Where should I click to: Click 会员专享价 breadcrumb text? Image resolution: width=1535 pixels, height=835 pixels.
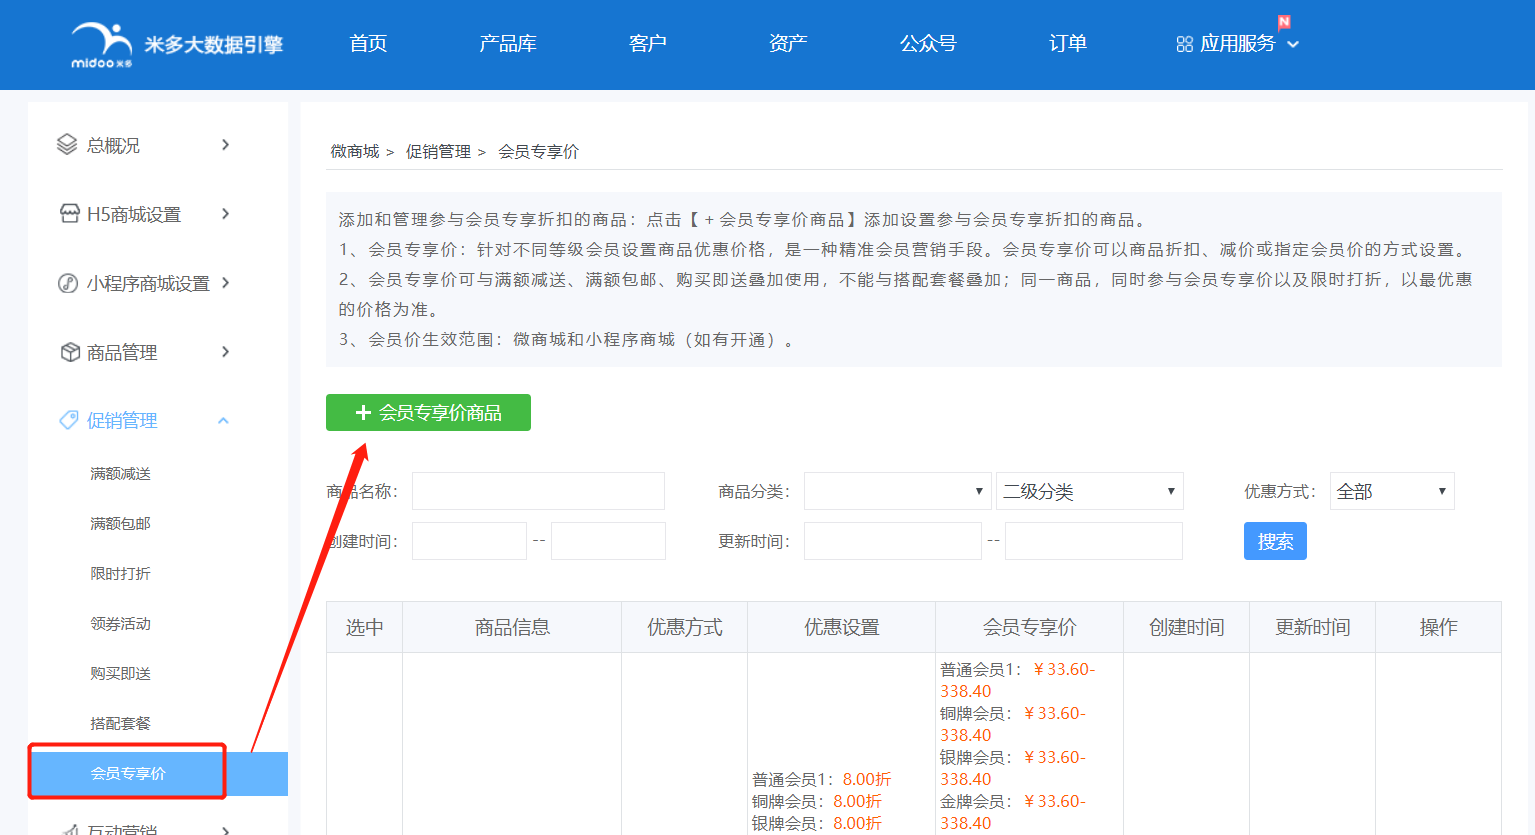(x=538, y=151)
